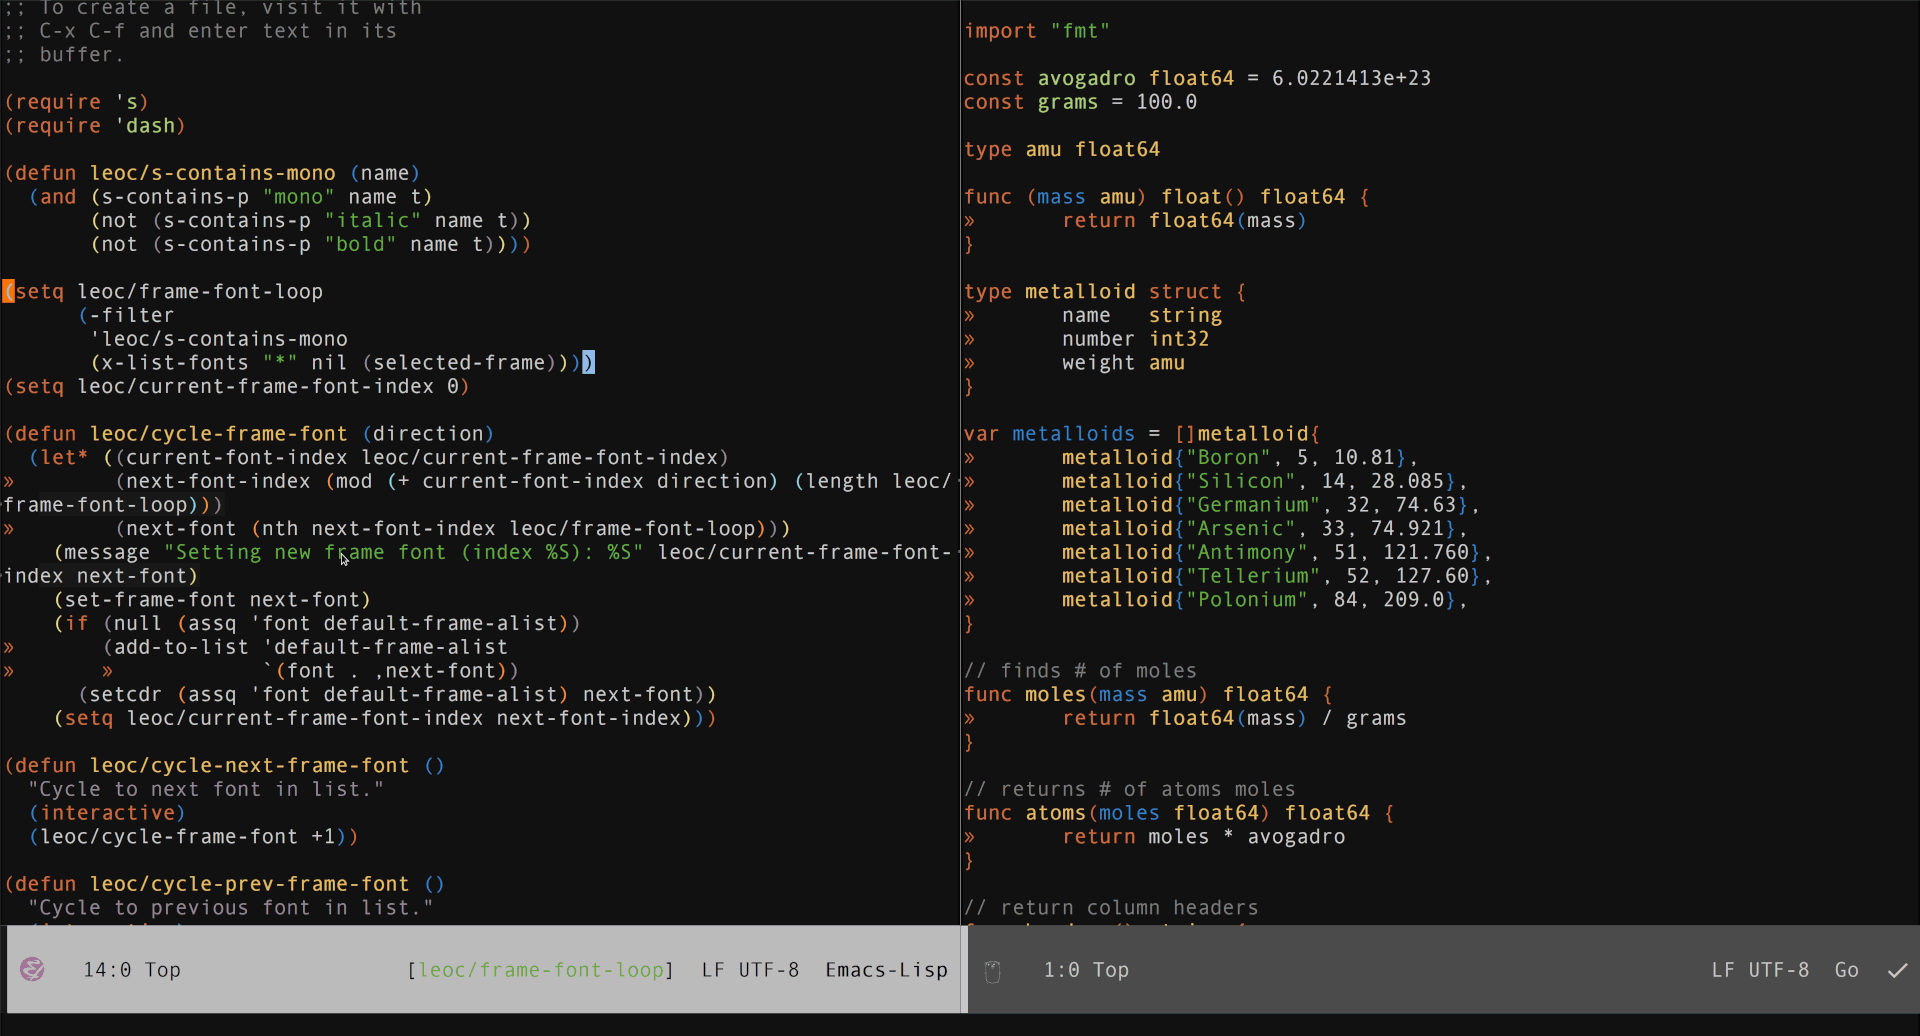This screenshot has width=1920, height=1036.
Task: Click the type metalloid struct line
Action: [x=1105, y=291]
